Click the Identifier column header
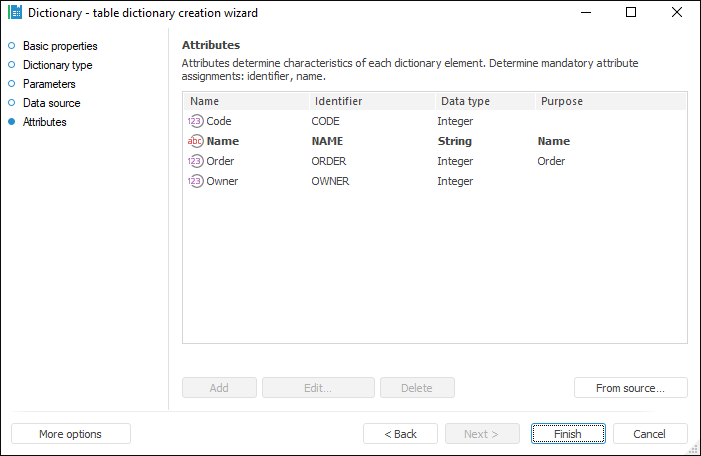The image size is (701, 456). point(372,101)
